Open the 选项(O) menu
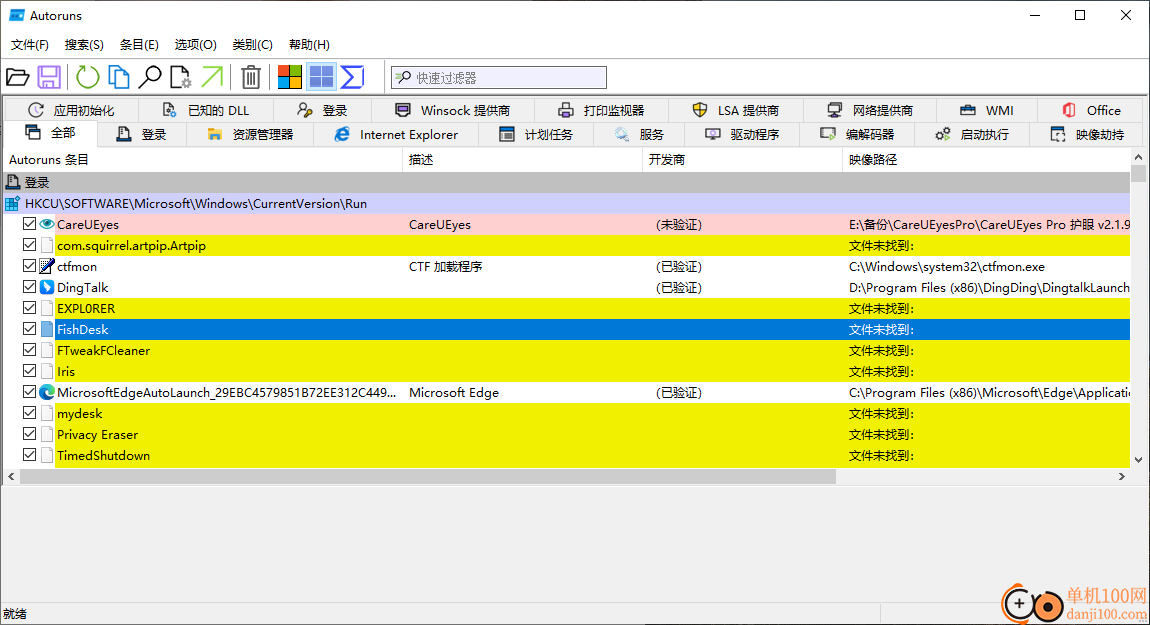 click(196, 45)
